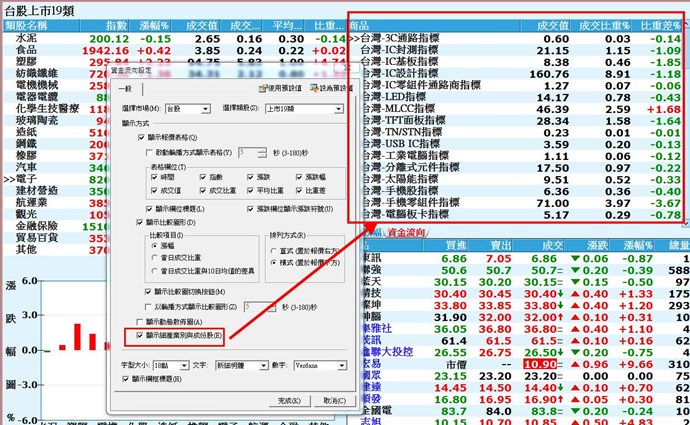Enable the 顯示動態散佈圖 checkbox
Screen dimensions: 690x425
(x=139, y=322)
